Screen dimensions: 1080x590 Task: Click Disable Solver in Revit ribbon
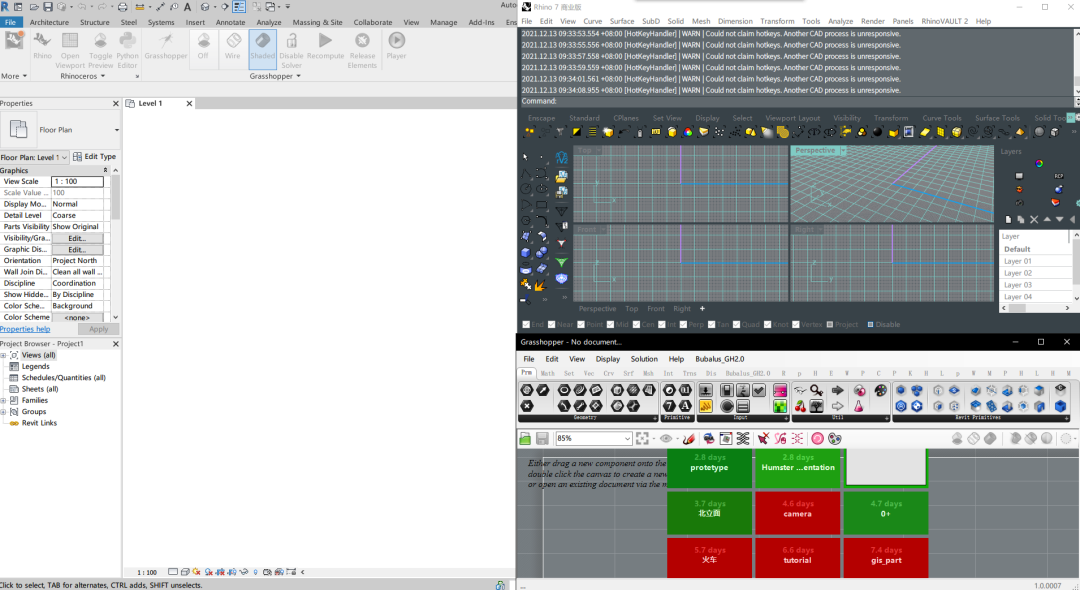pyautogui.click(x=291, y=50)
